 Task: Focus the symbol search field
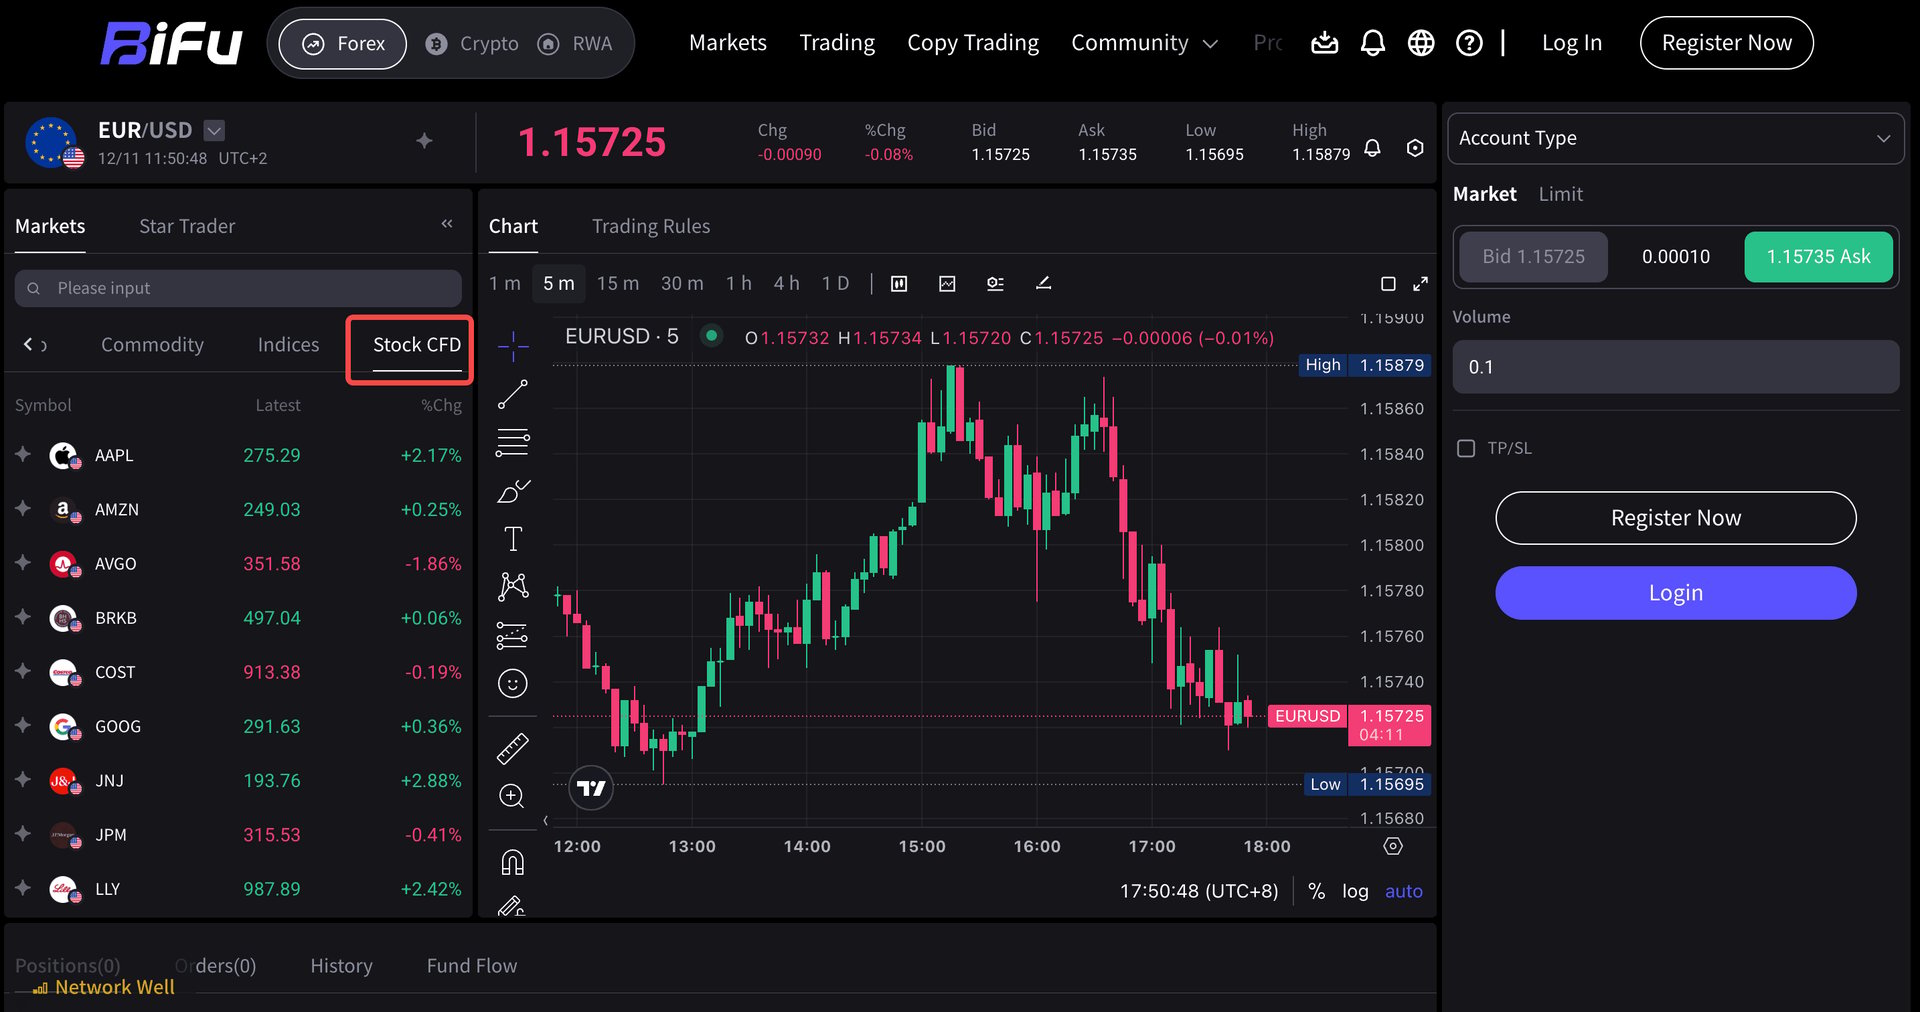tap(238, 288)
